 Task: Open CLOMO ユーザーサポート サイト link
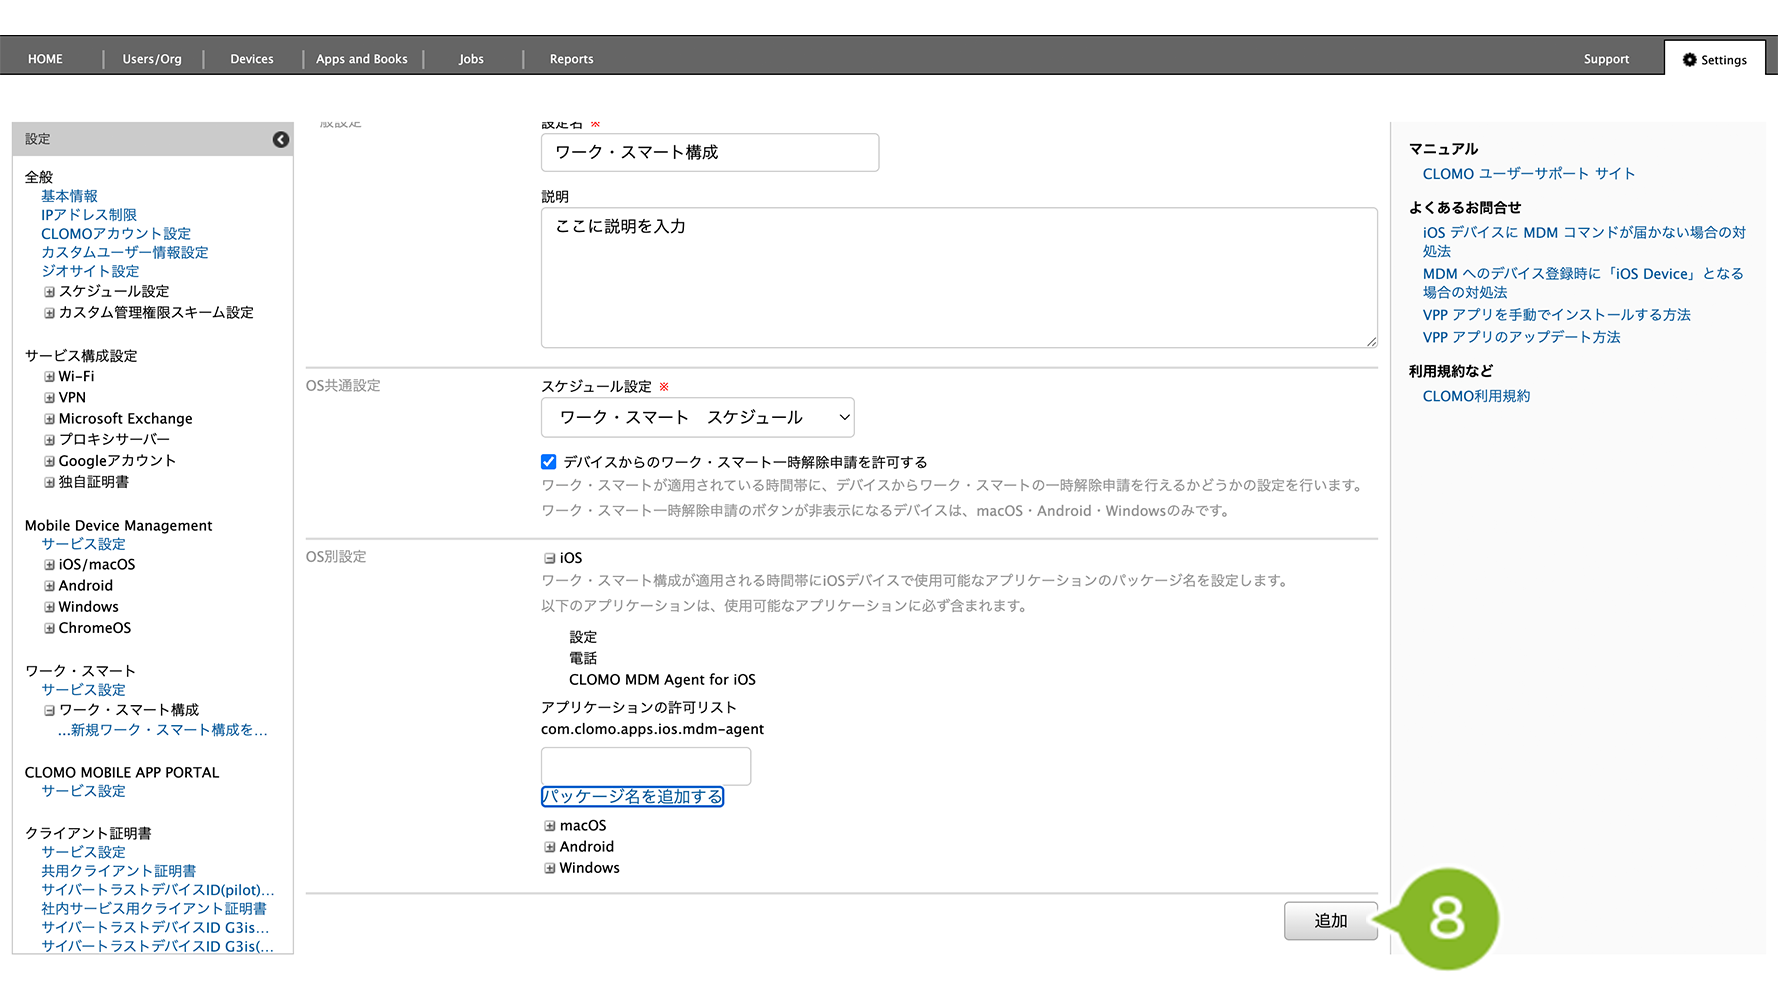(x=1528, y=174)
